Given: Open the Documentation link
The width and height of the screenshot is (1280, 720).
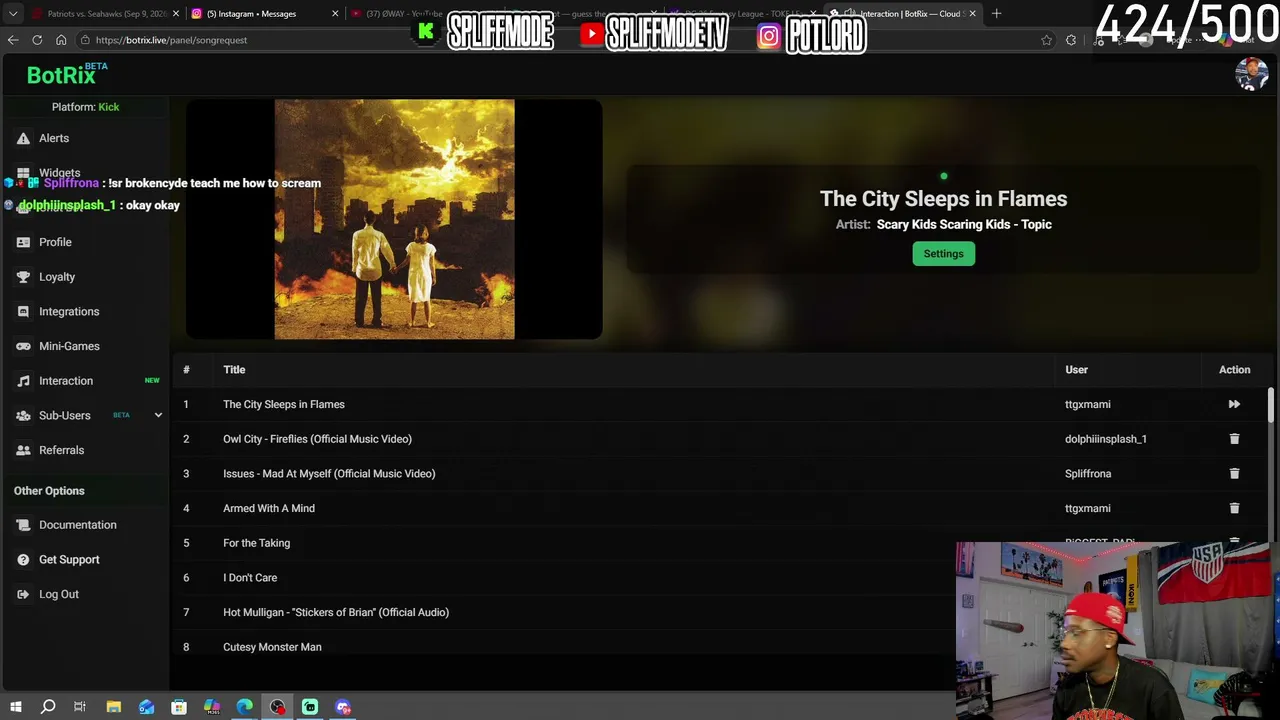Looking at the screenshot, I should (x=77, y=525).
